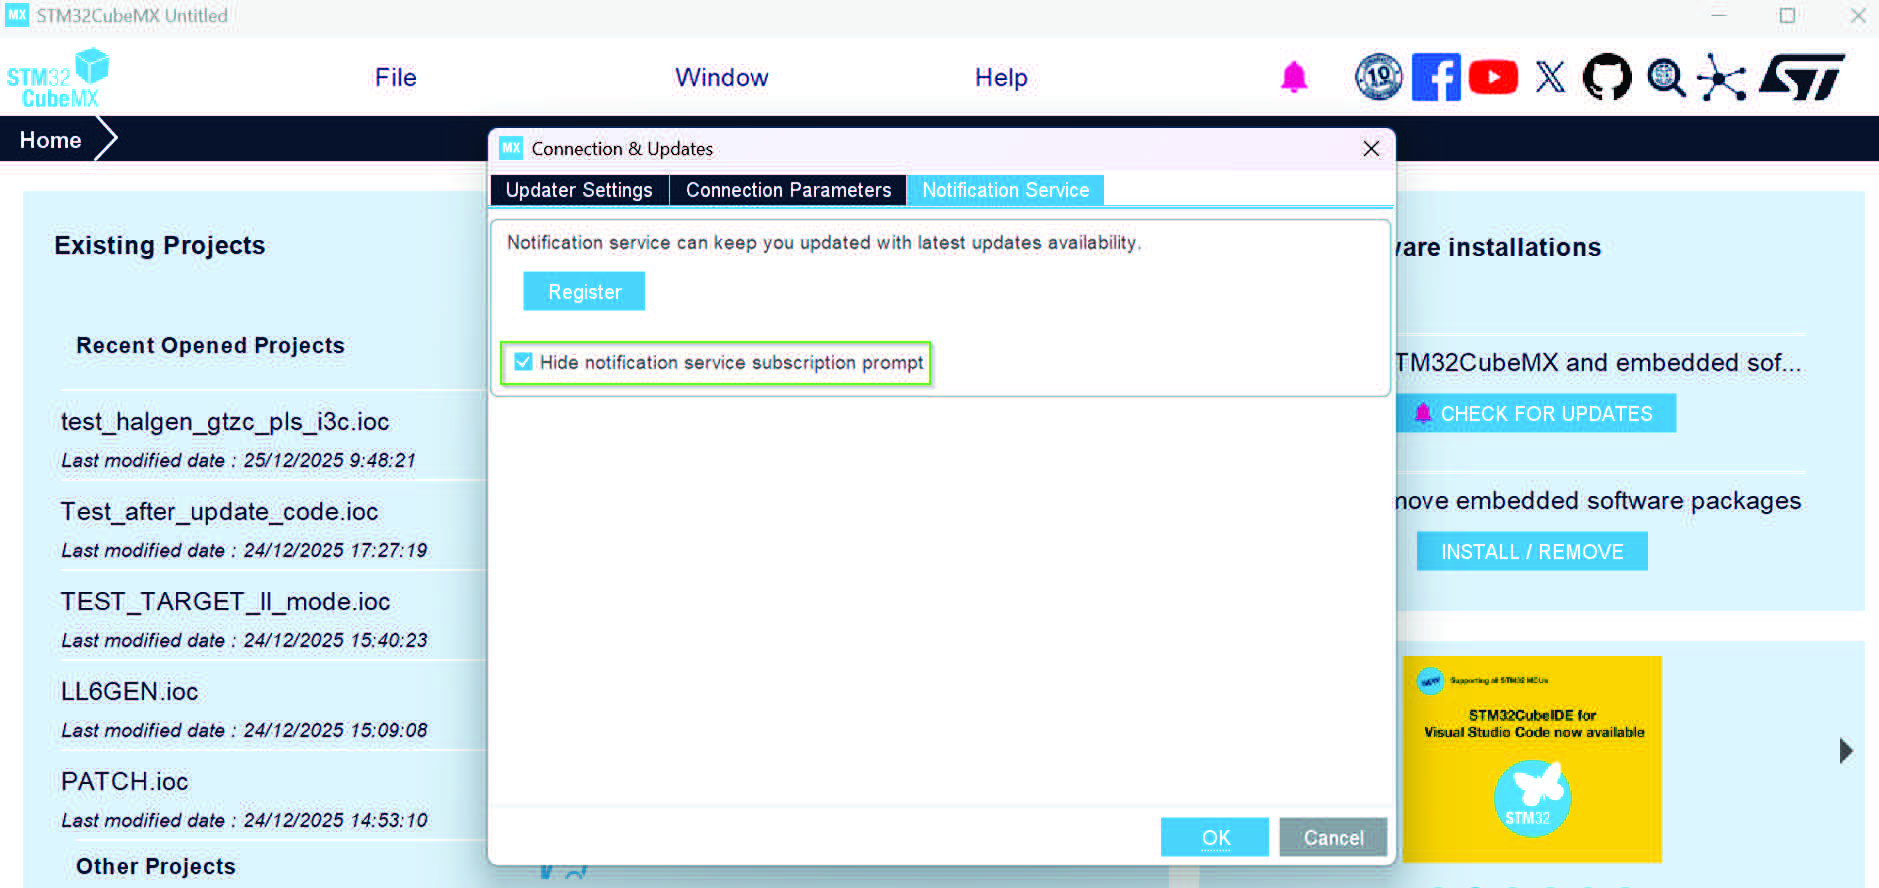The image size is (1879, 888).
Task: Open the X (Twitter) icon link
Action: coord(1550,77)
